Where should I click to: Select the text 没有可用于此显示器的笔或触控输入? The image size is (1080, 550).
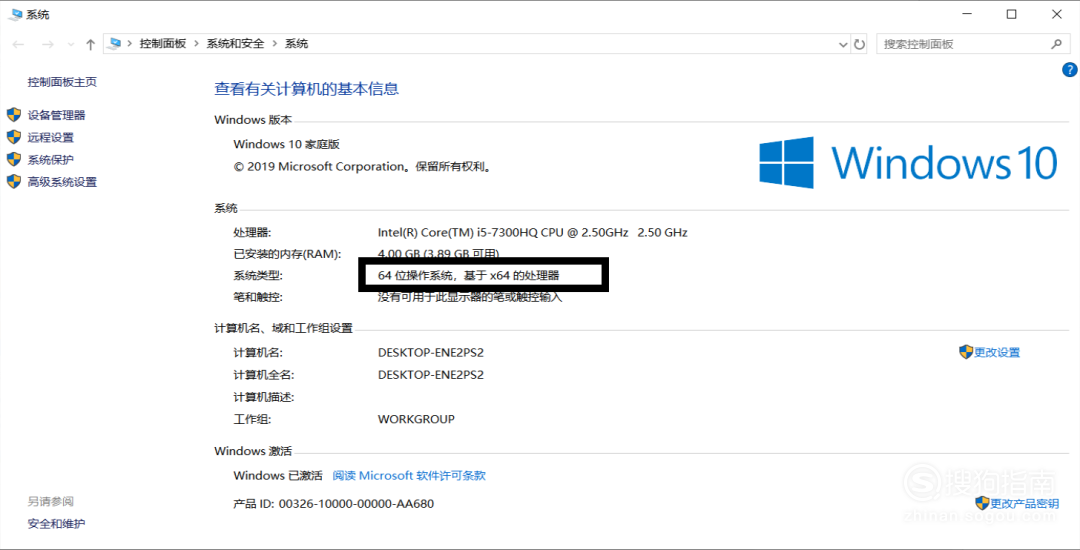click(x=470, y=297)
